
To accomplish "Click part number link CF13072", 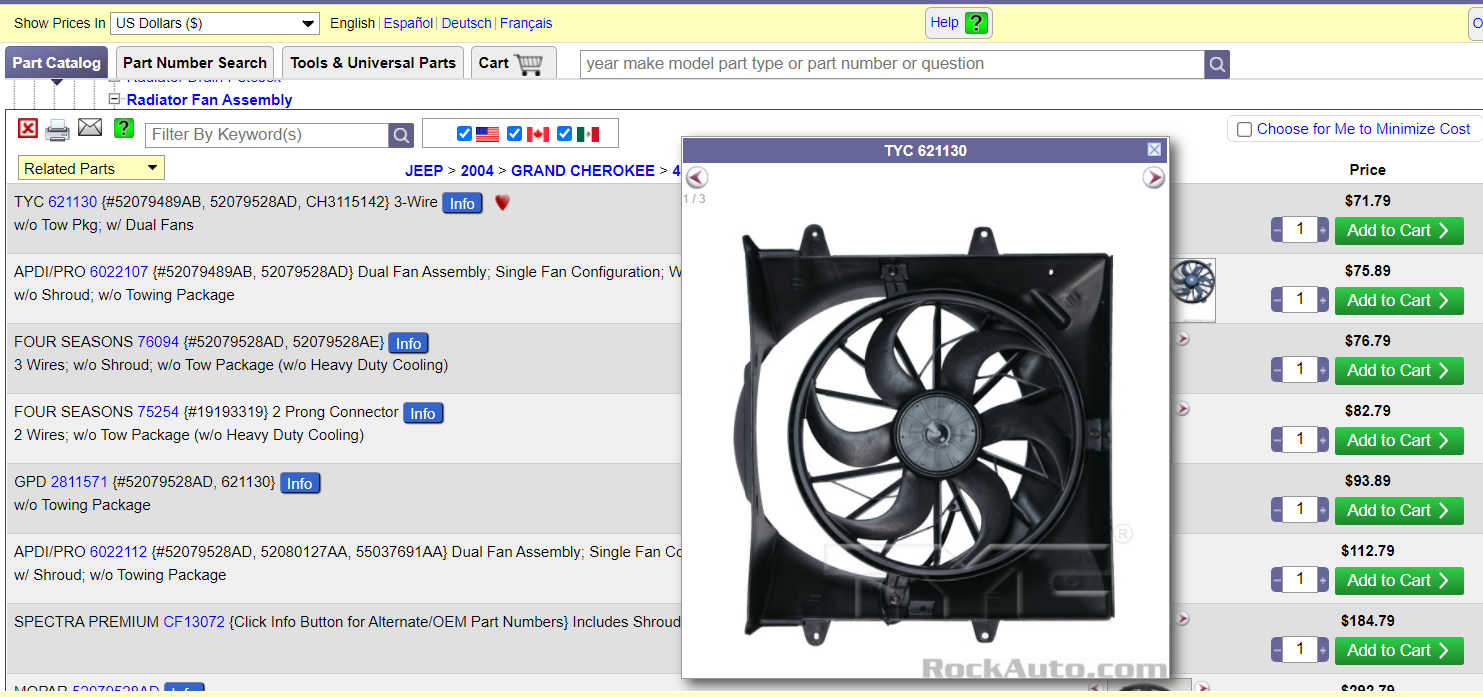I will pyautogui.click(x=194, y=622).
